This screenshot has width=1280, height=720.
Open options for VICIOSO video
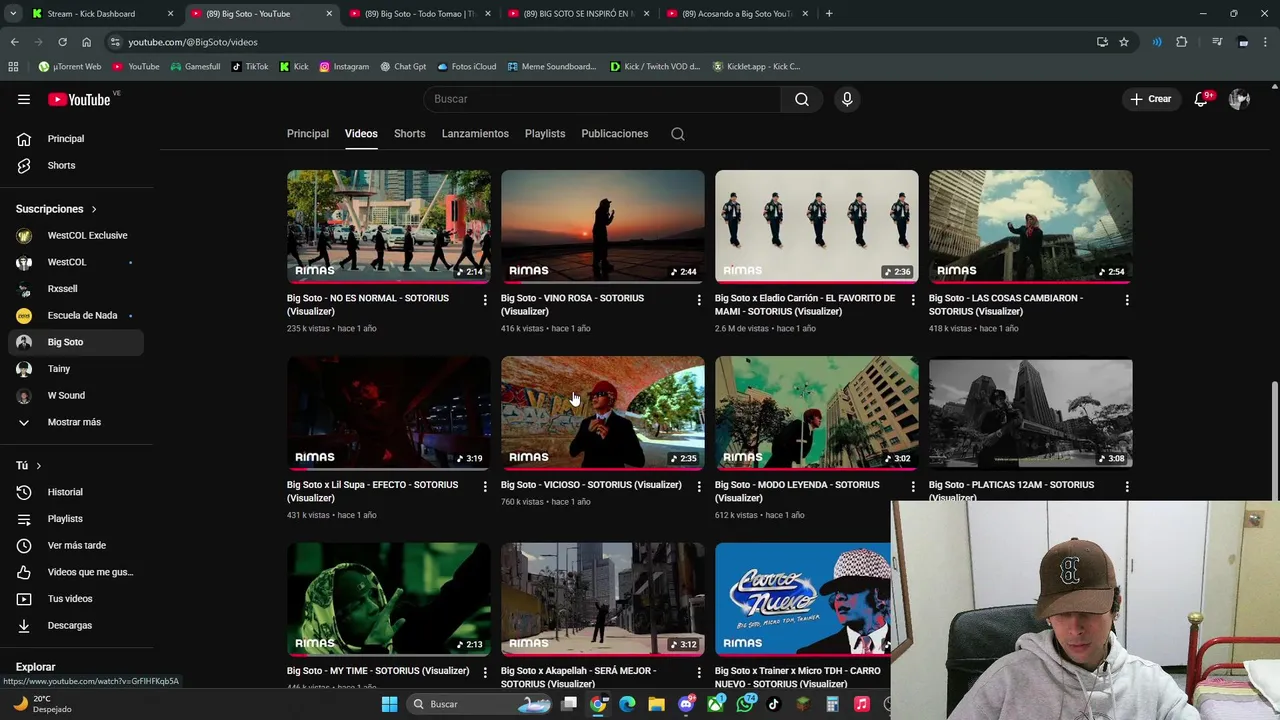[699, 487]
